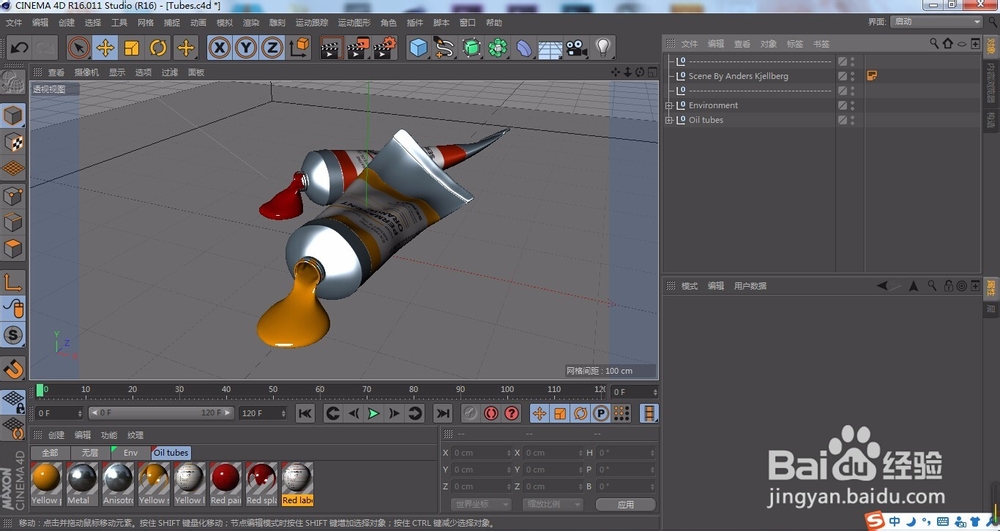
Task: Open the 运动图形 menu
Action: [x=354, y=22]
